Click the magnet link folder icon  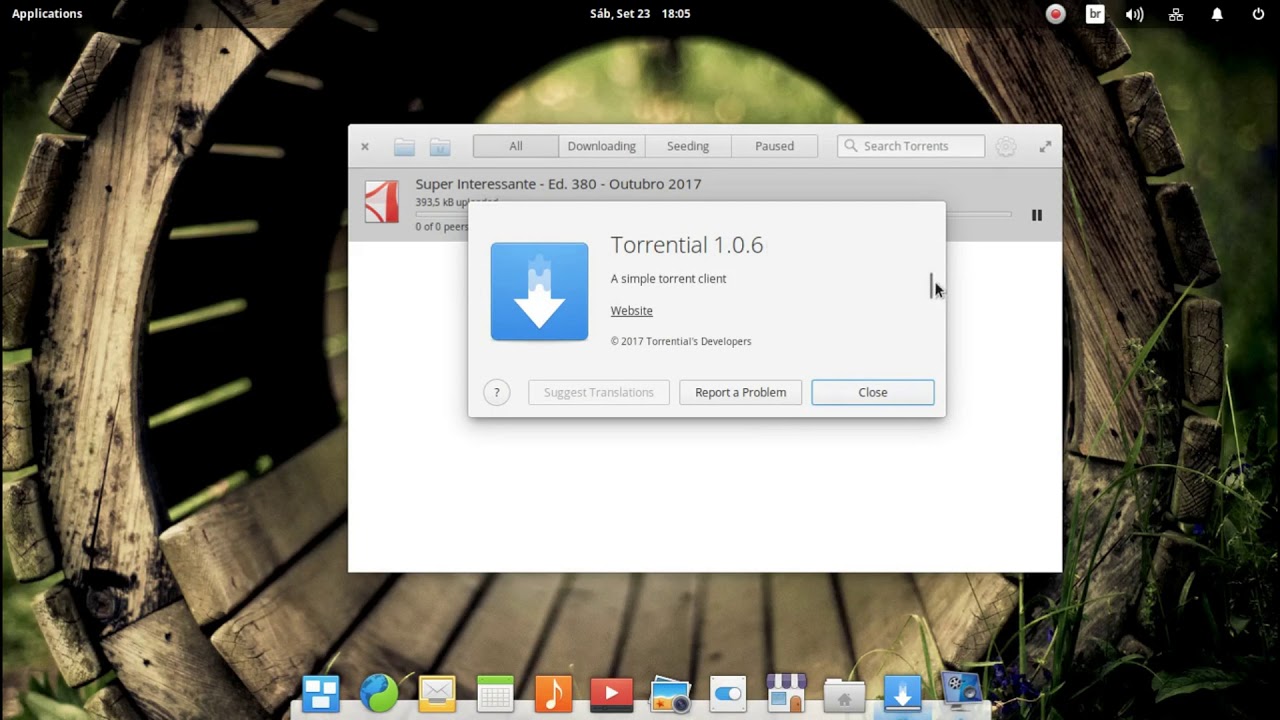[440, 147]
